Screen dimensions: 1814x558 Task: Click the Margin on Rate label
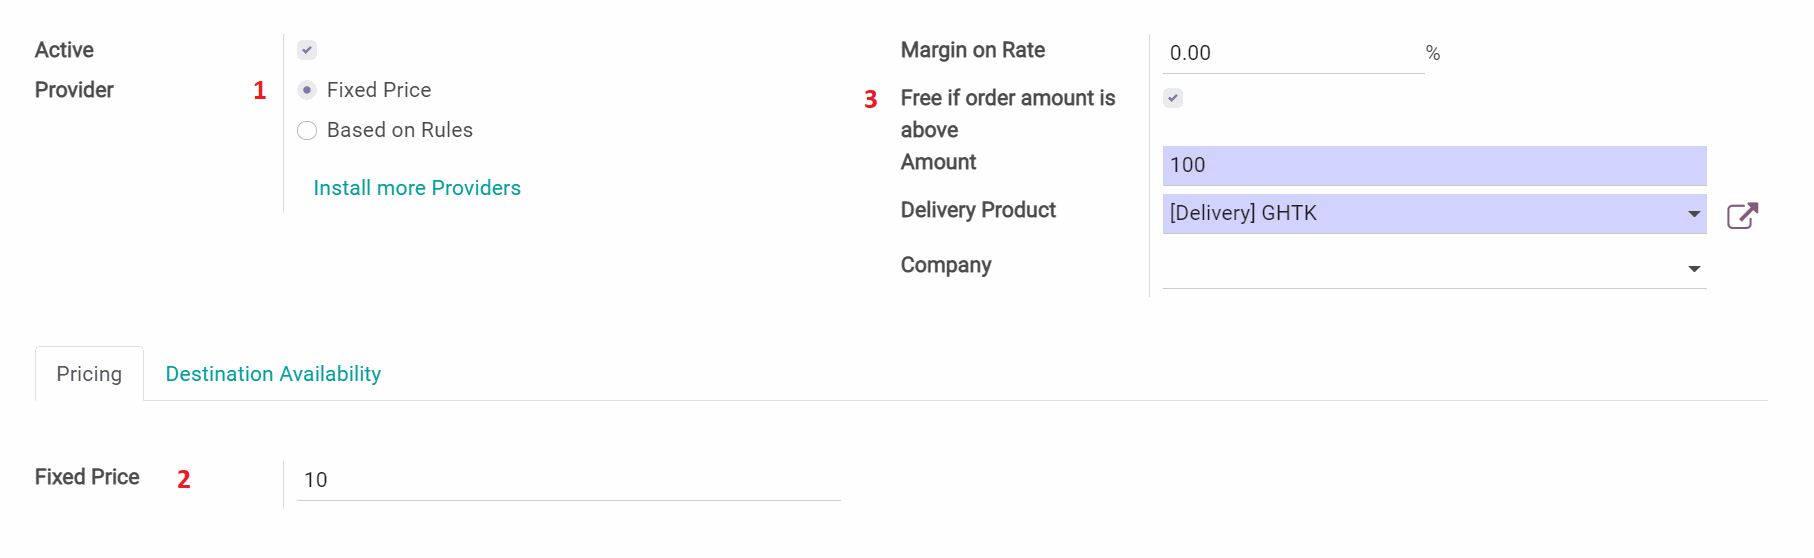pos(972,50)
